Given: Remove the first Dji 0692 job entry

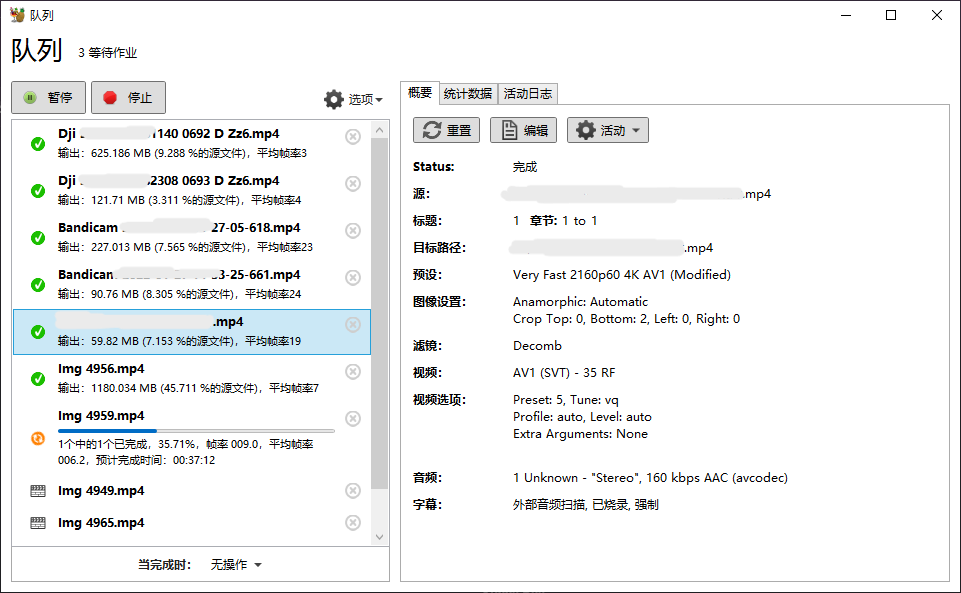Looking at the screenshot, I should pos(353,137).
